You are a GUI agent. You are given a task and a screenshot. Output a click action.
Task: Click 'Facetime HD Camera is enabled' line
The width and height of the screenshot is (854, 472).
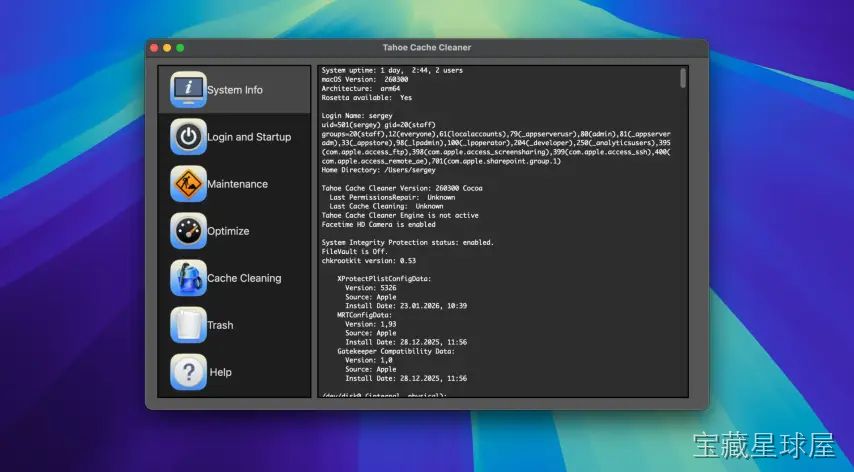coord(379,224)
